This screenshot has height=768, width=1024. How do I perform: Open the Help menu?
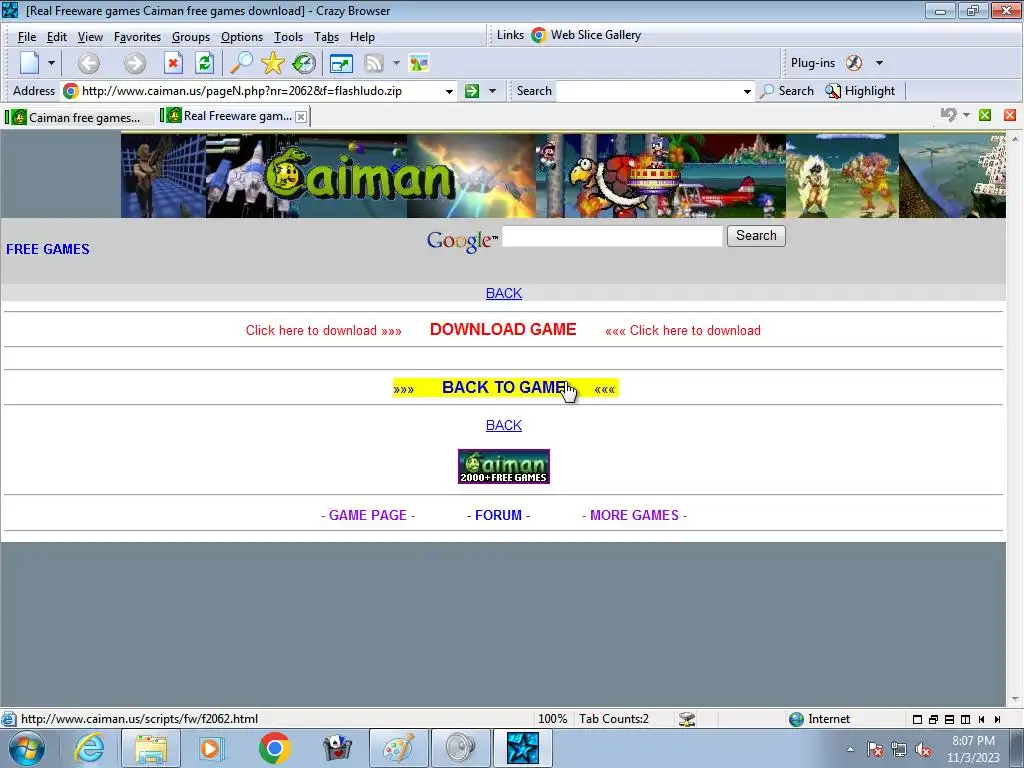coord(362,37)
